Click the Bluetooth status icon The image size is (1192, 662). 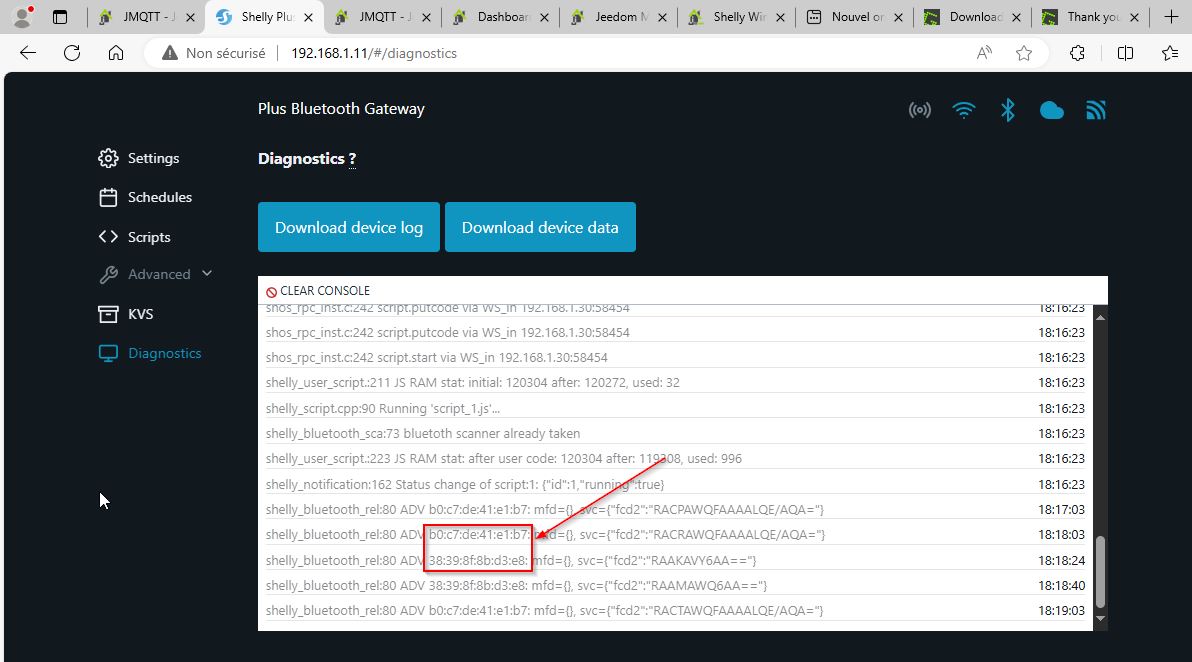[1008, 110]
